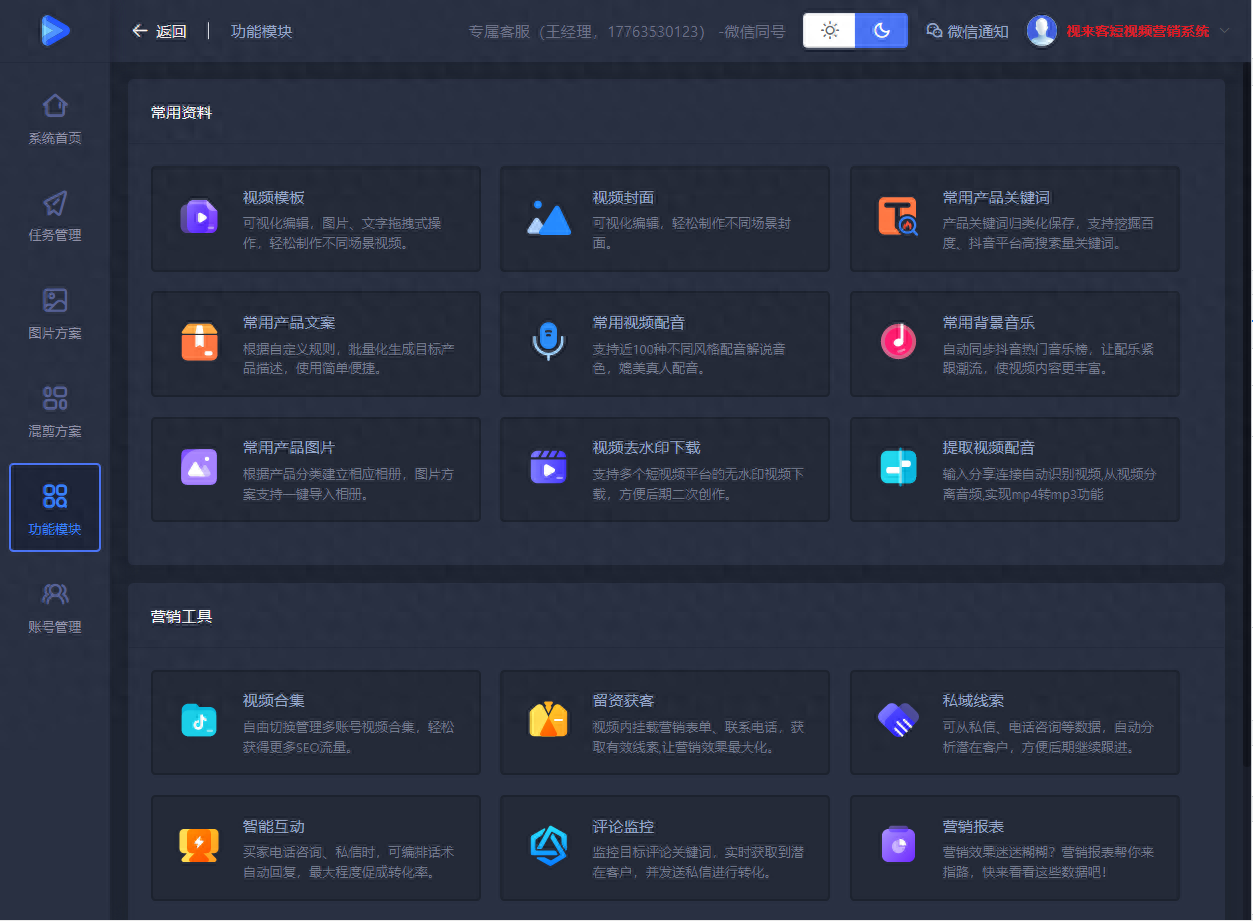Screen dimensions: 1253x921
Task: Click the 常用产品文案 orange box icon
Action: click(199, 341)
